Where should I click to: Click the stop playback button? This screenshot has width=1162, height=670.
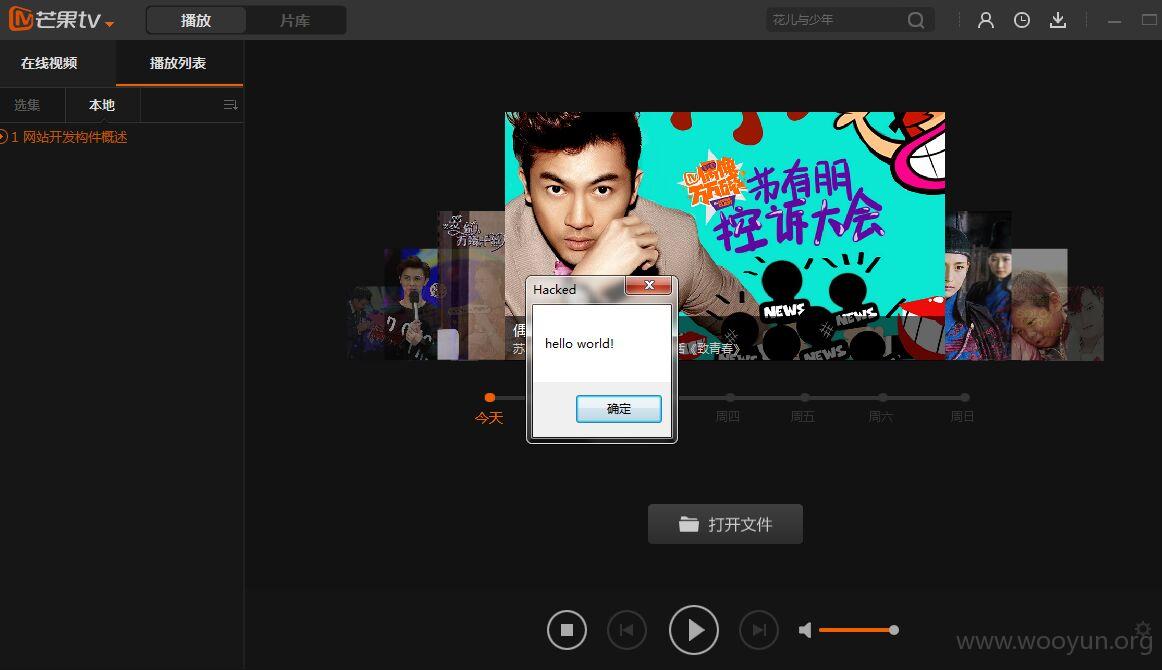coord(567,630)
